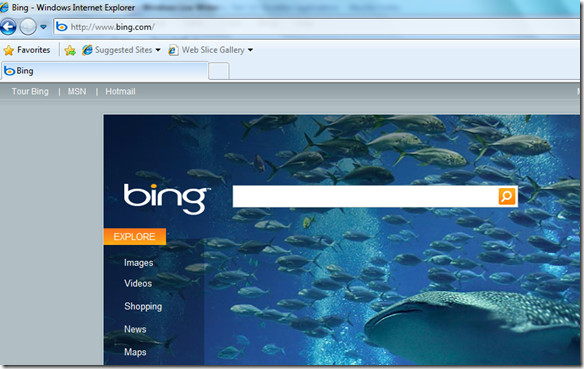Click the bing logo on page
Viewport: 584px width, 369px height.
166,198
